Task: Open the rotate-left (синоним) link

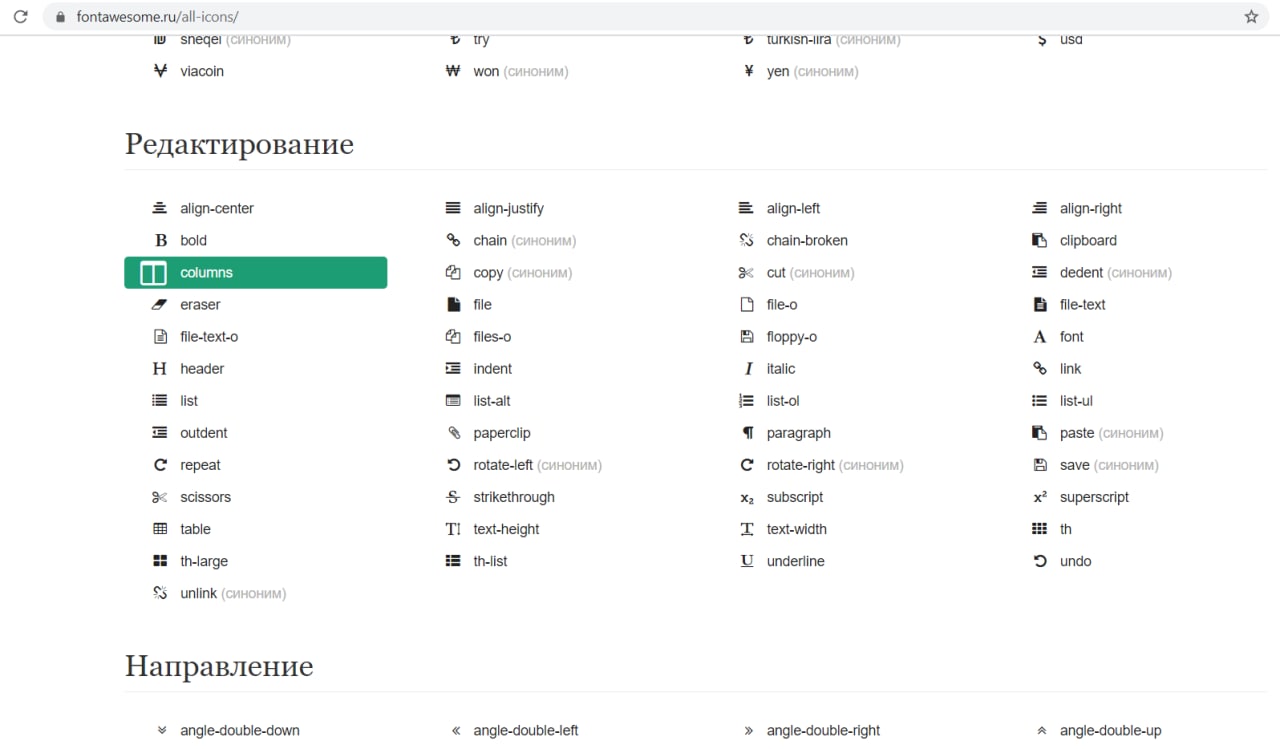Action: coord(538,465)
